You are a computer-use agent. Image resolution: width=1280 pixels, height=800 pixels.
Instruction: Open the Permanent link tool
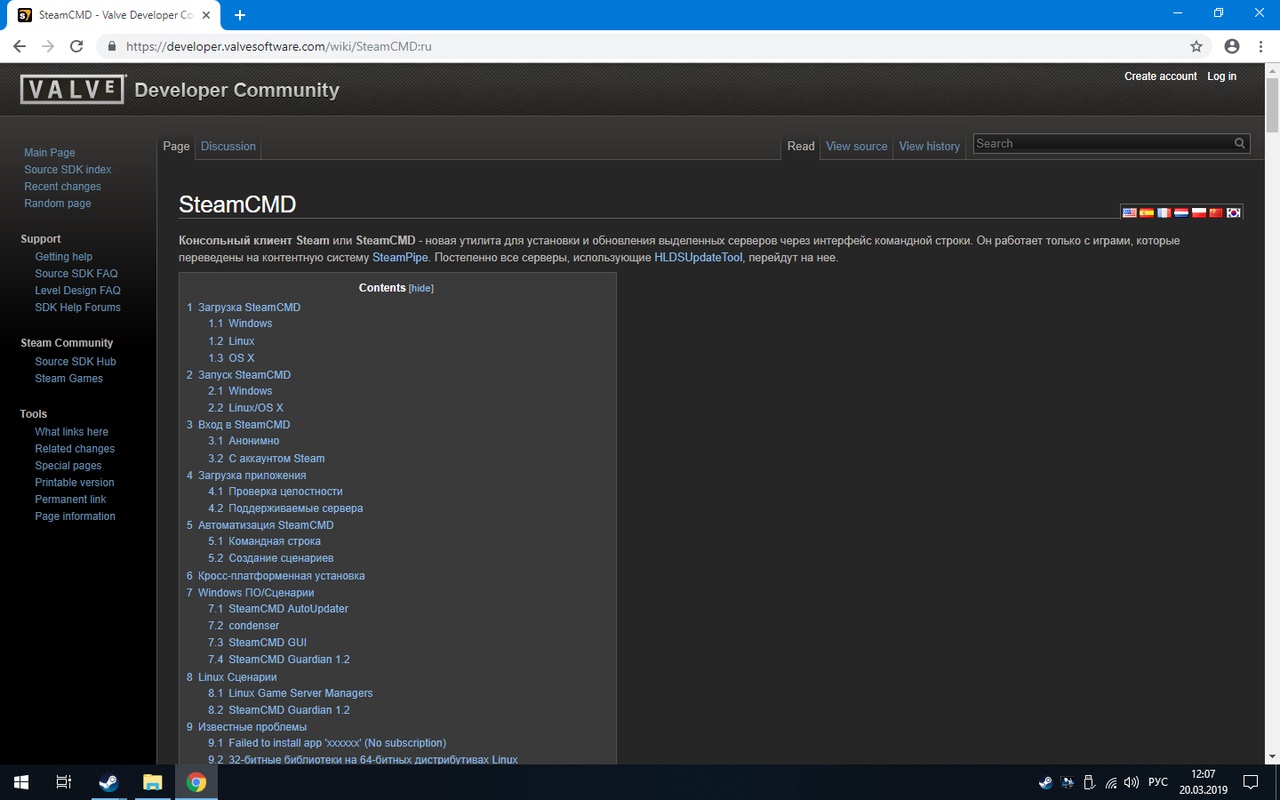(x=71, y=500)
